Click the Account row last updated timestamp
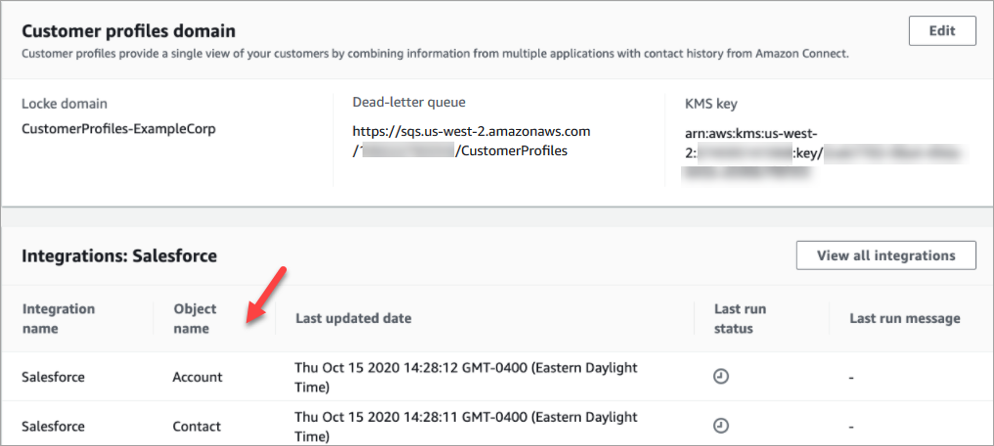Screen dimensions: 994x446 point(466,377)
